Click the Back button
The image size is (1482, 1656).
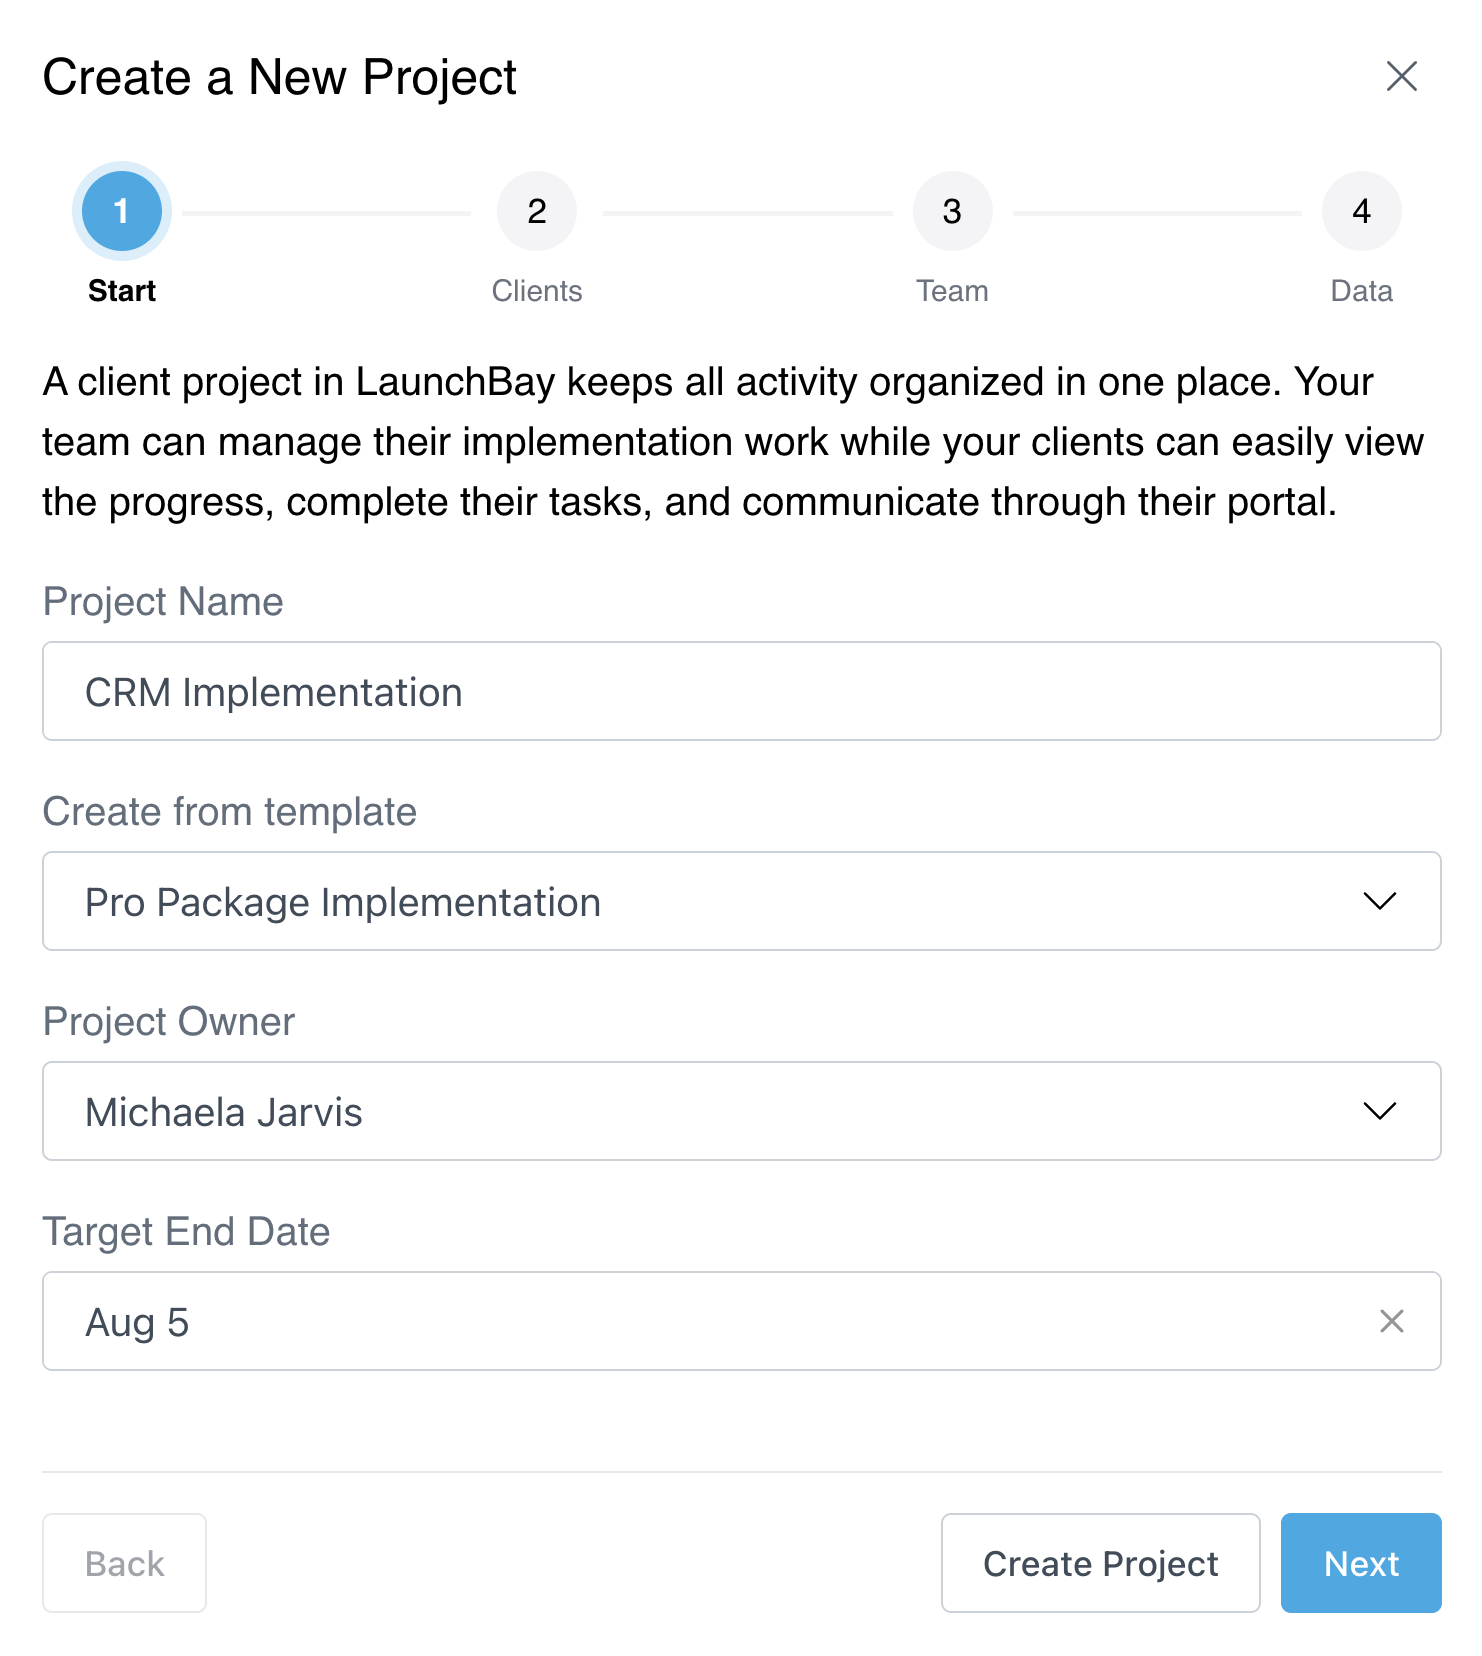pos(124,1563)
